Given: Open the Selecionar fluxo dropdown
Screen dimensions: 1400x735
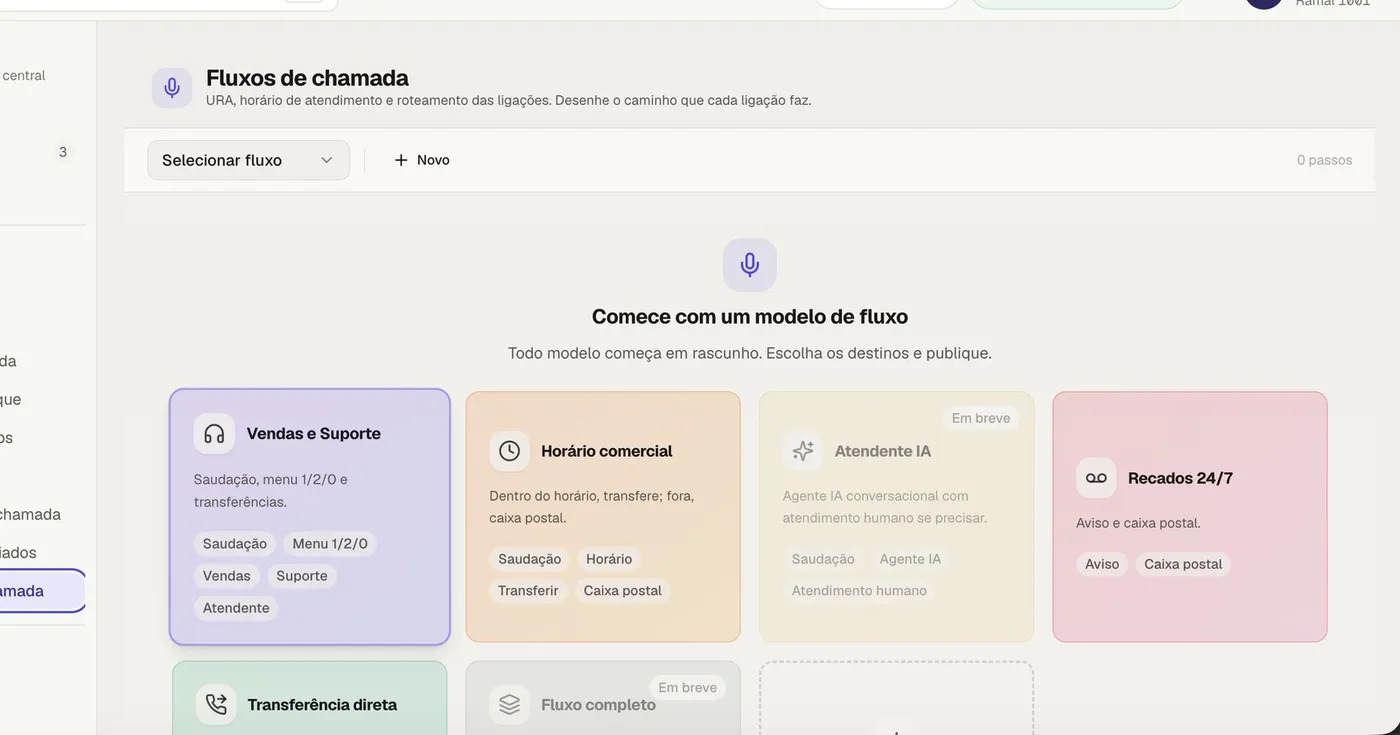Looking at the screenshot, I should click(x=249, y=160).
